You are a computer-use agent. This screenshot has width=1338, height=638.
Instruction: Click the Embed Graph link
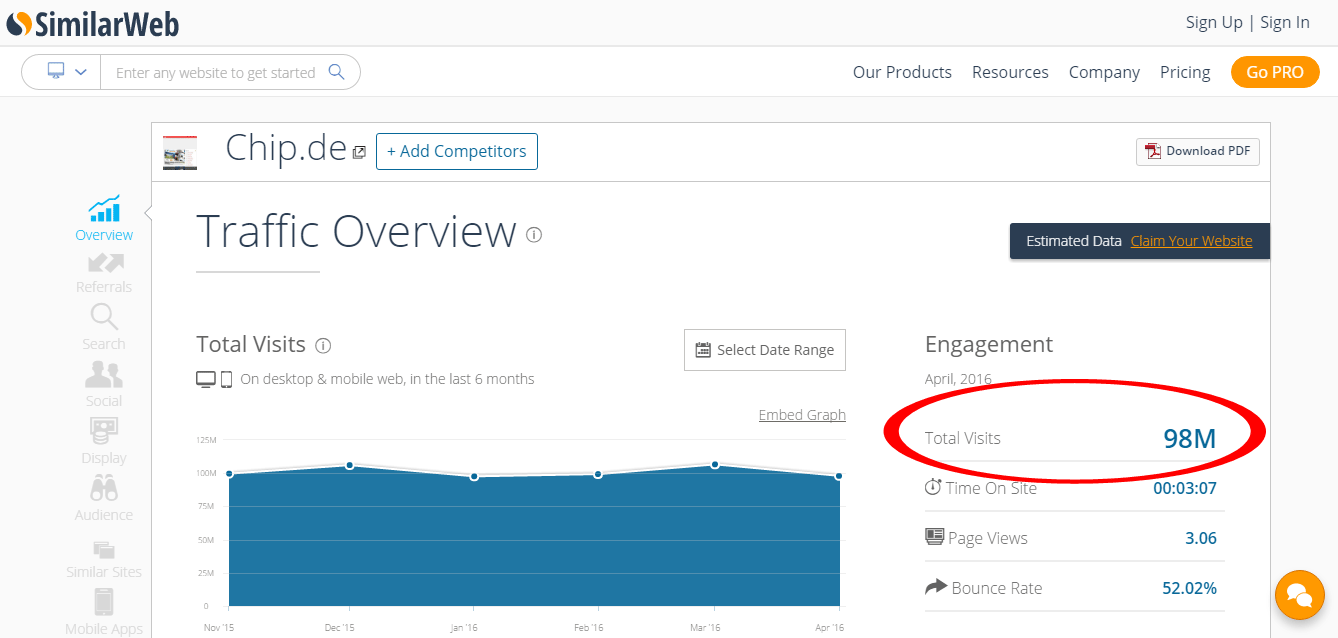pos(802,415)
